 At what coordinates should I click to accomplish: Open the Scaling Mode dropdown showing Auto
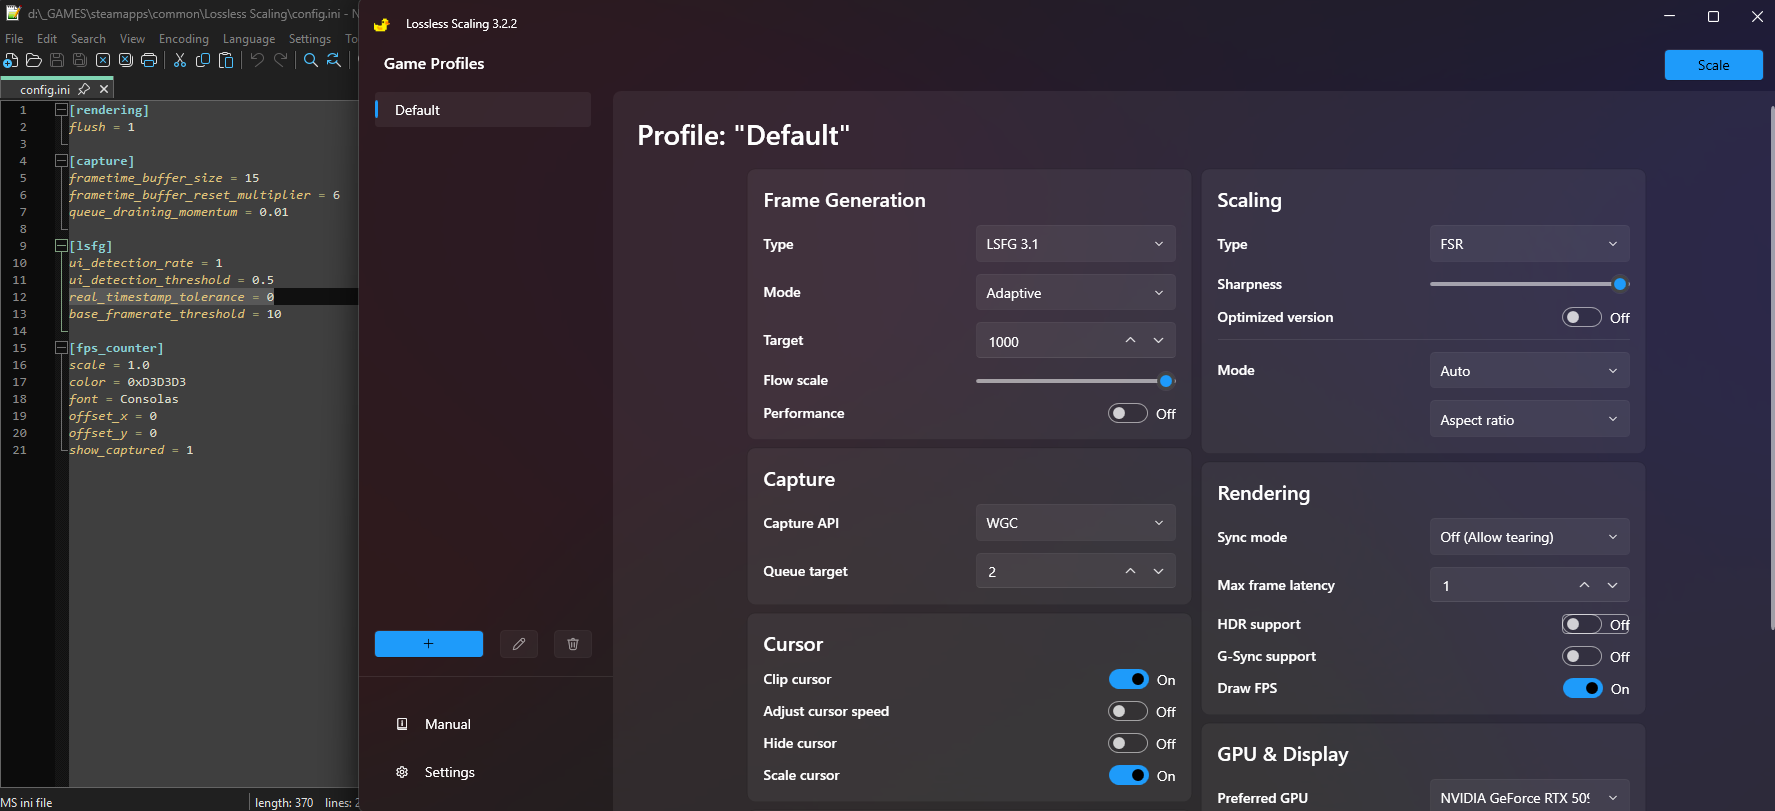pos(1529,371)
